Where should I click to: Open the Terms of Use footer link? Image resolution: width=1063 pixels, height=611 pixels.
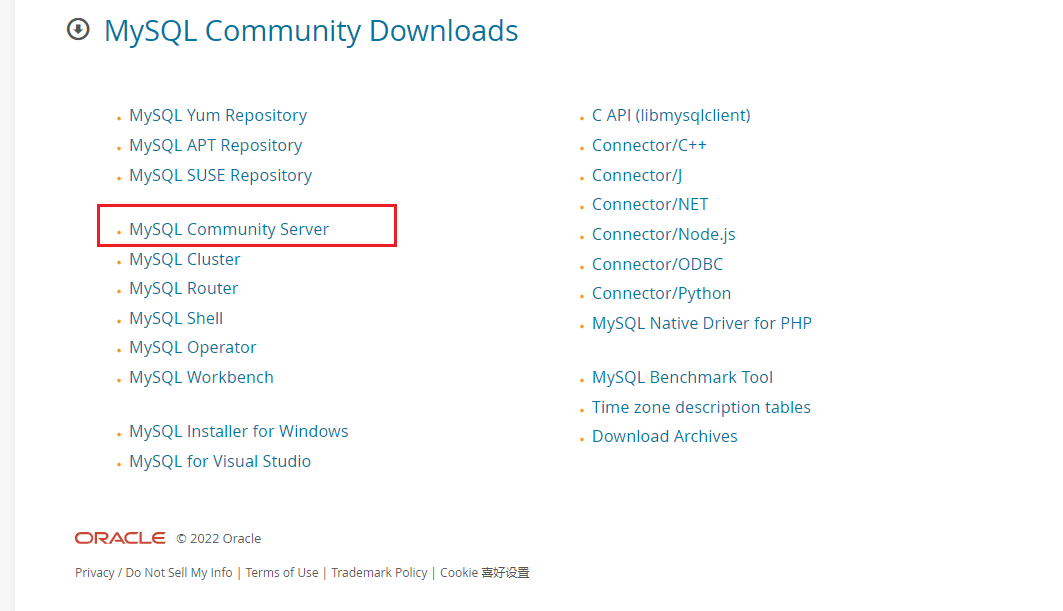coord(282,572)
